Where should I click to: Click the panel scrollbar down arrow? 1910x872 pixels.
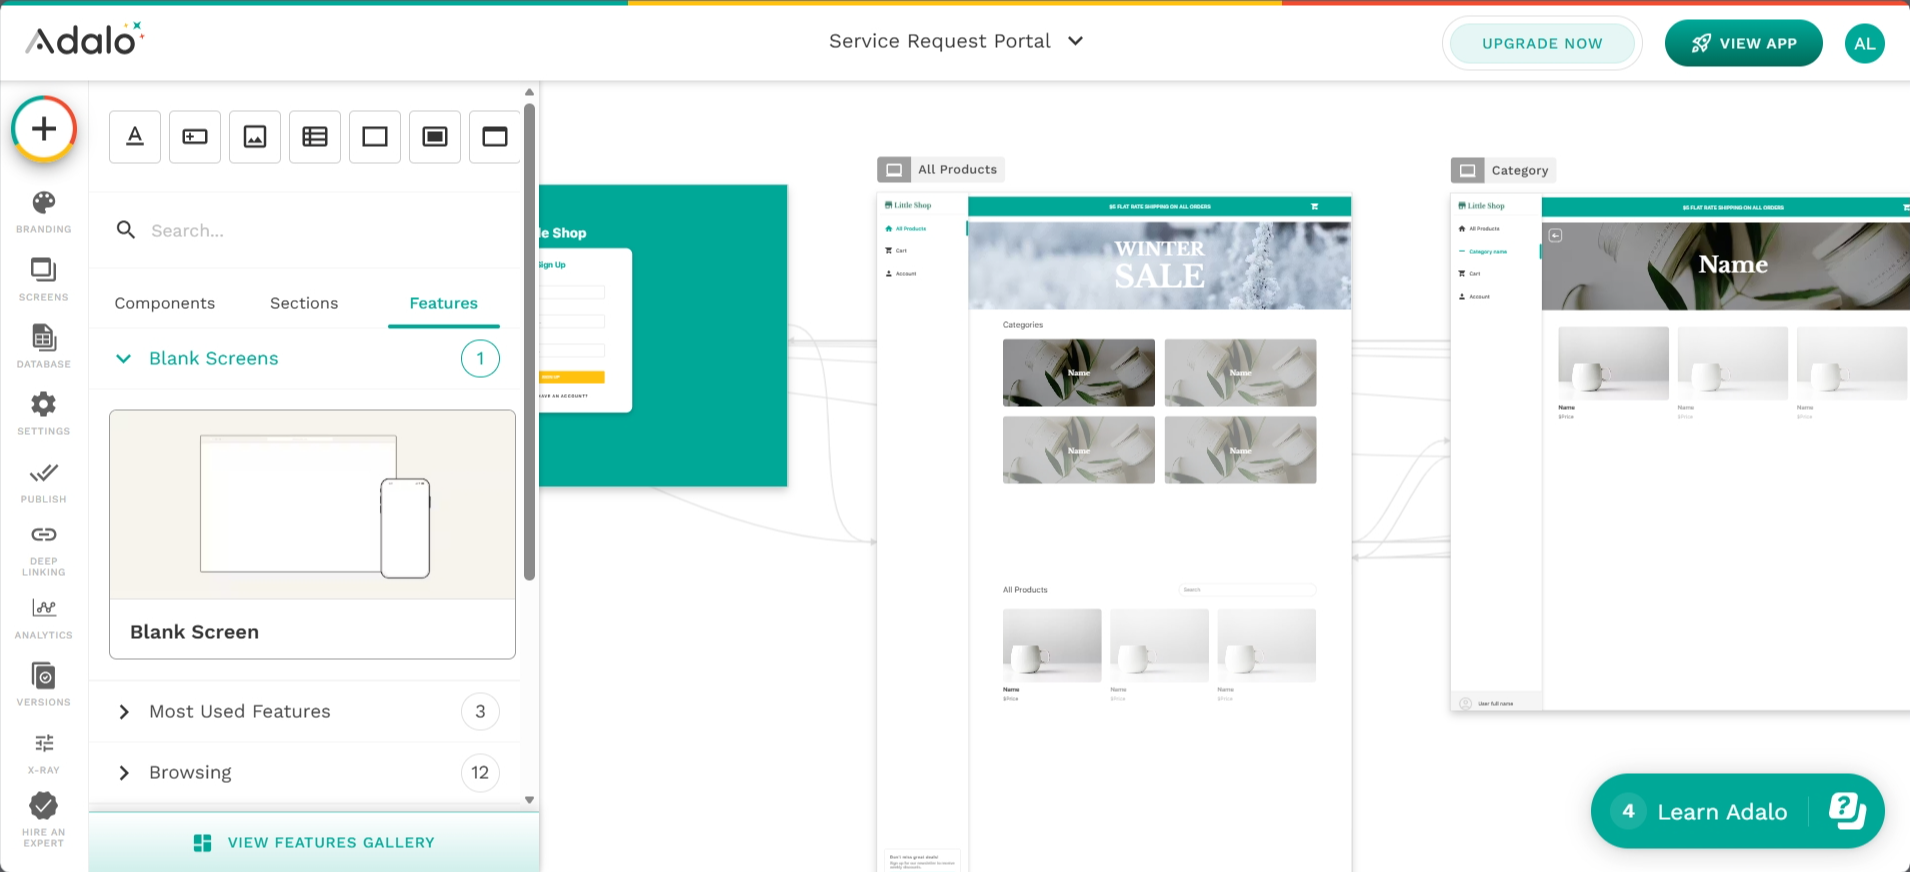click(529, 800)
